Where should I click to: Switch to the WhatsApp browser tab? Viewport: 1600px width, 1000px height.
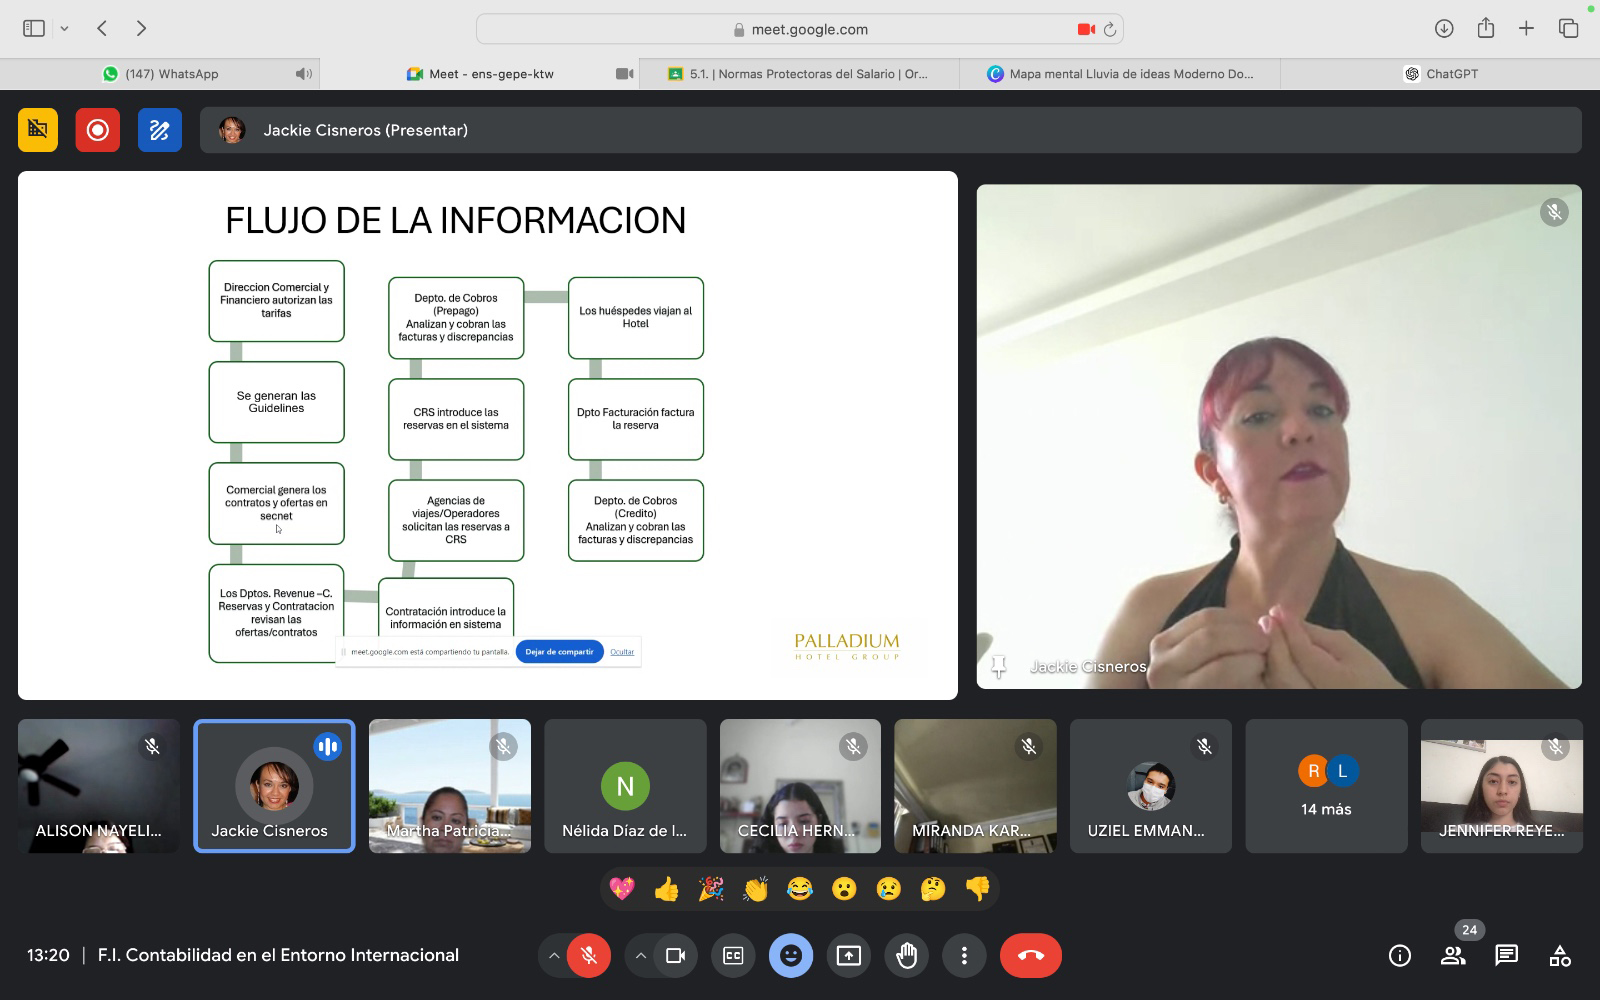160,74
